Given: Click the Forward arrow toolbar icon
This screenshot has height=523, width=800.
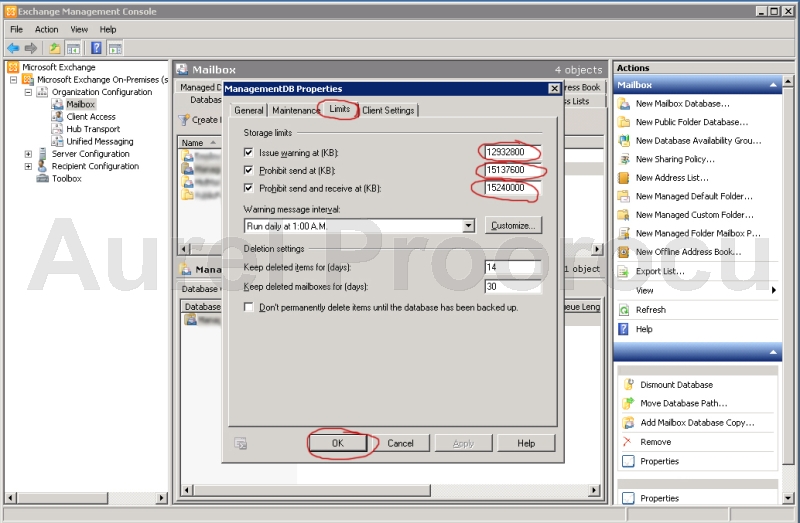Looking at the screenshot, I should (x=31, y=48).
